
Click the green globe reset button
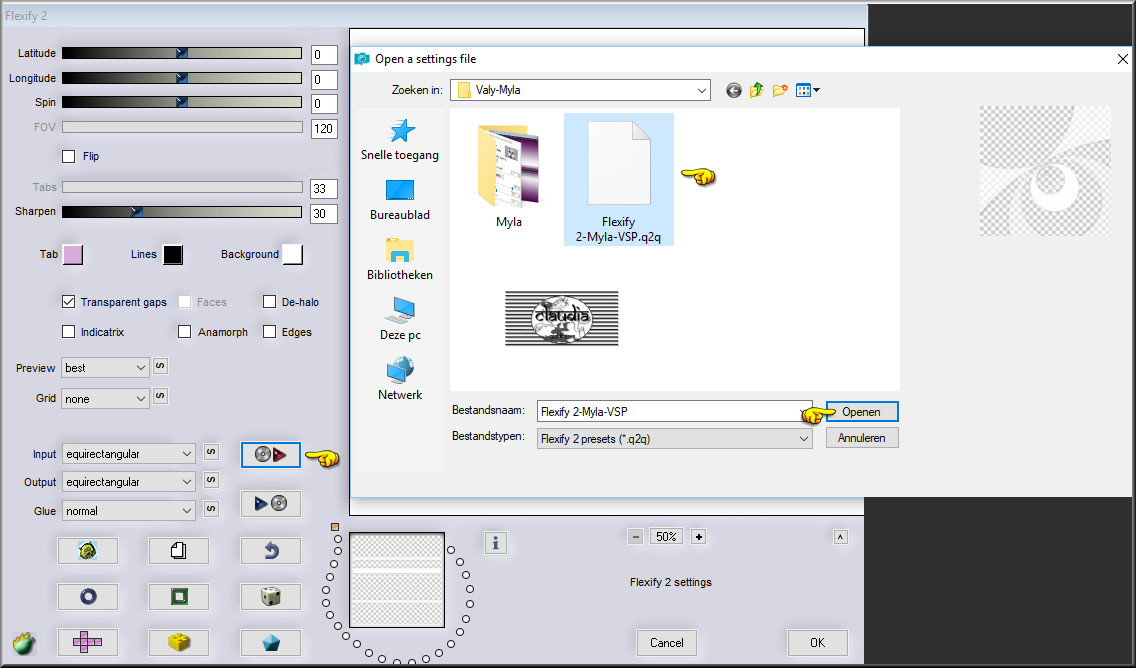[x=88, y=551]
